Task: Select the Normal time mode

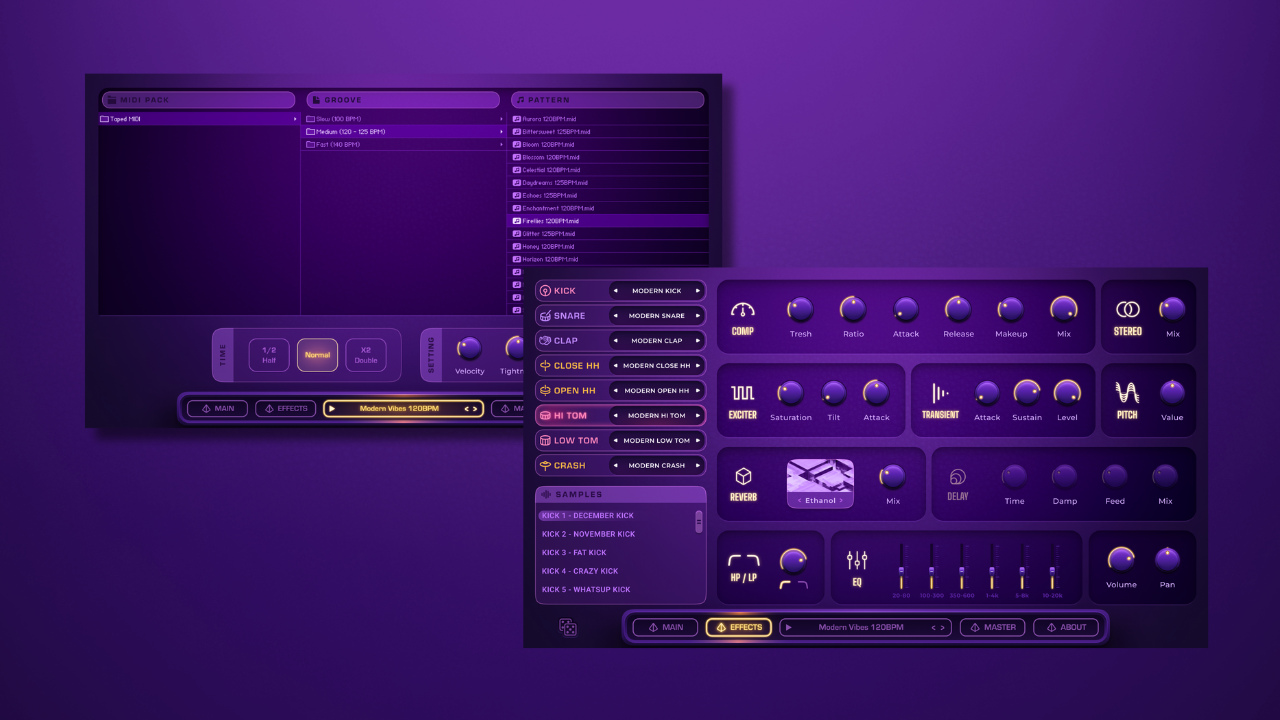Action: click(317, 354)
